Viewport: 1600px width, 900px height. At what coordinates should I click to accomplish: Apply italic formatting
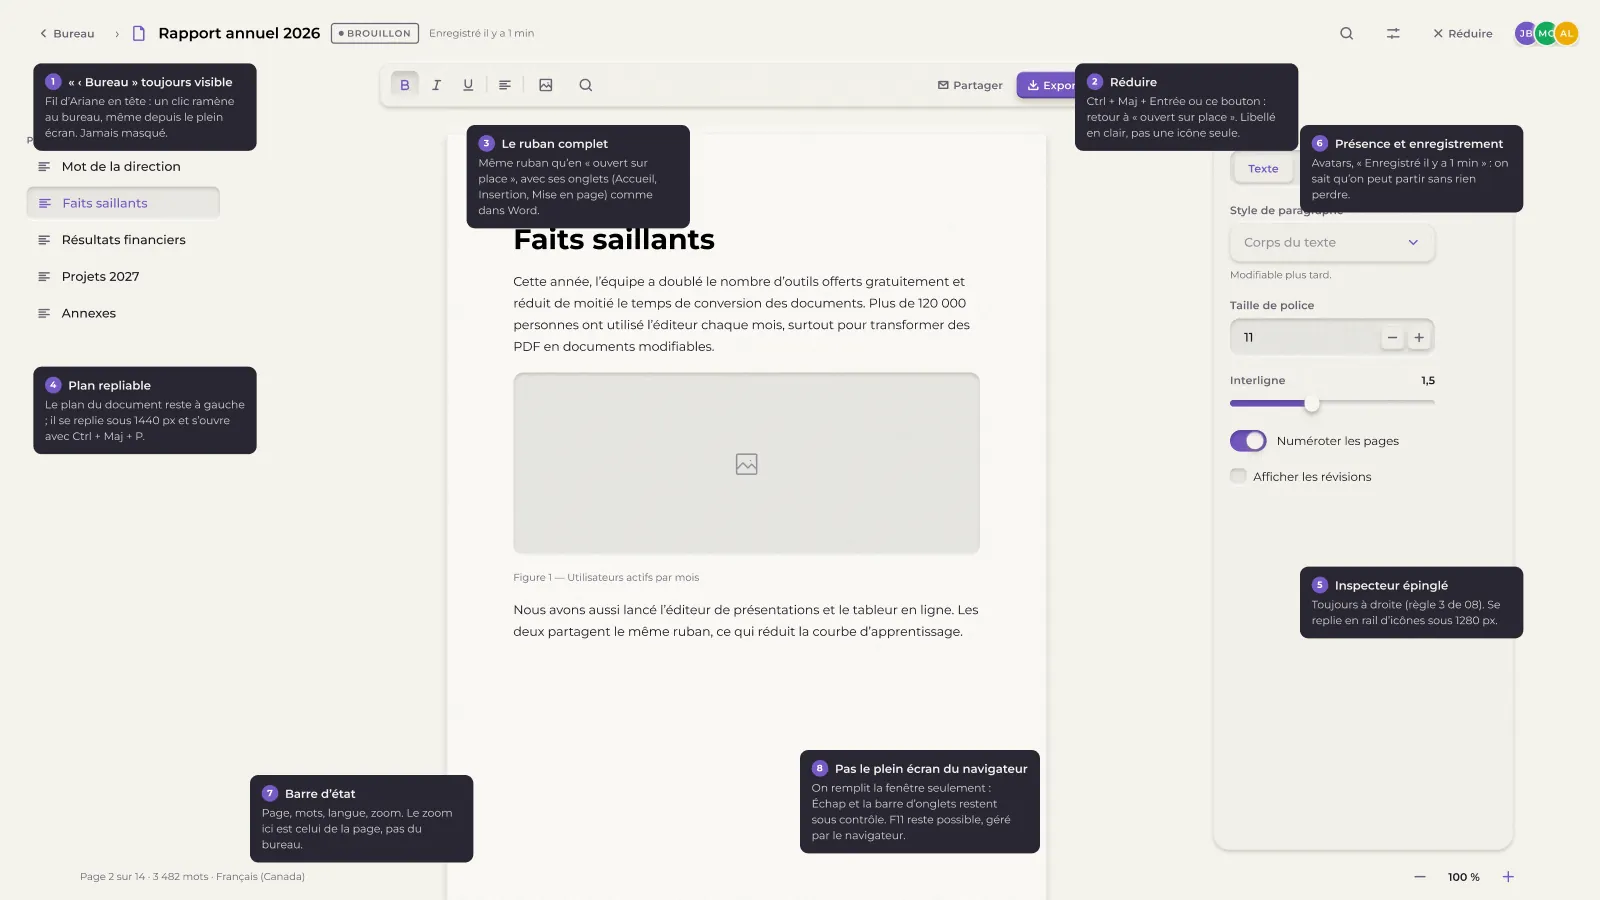(436, 85)
